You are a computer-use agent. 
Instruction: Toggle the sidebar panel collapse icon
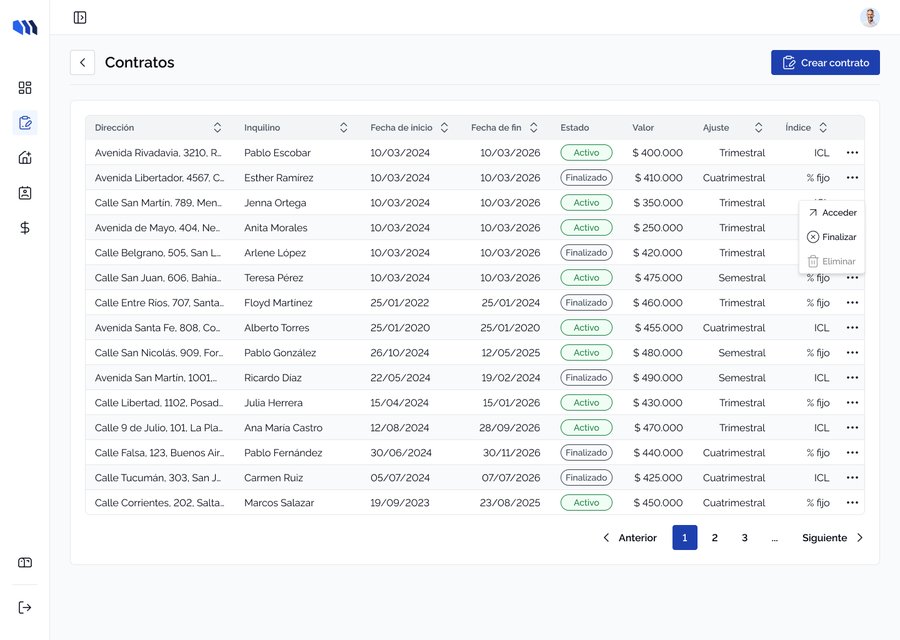[80, 18]
